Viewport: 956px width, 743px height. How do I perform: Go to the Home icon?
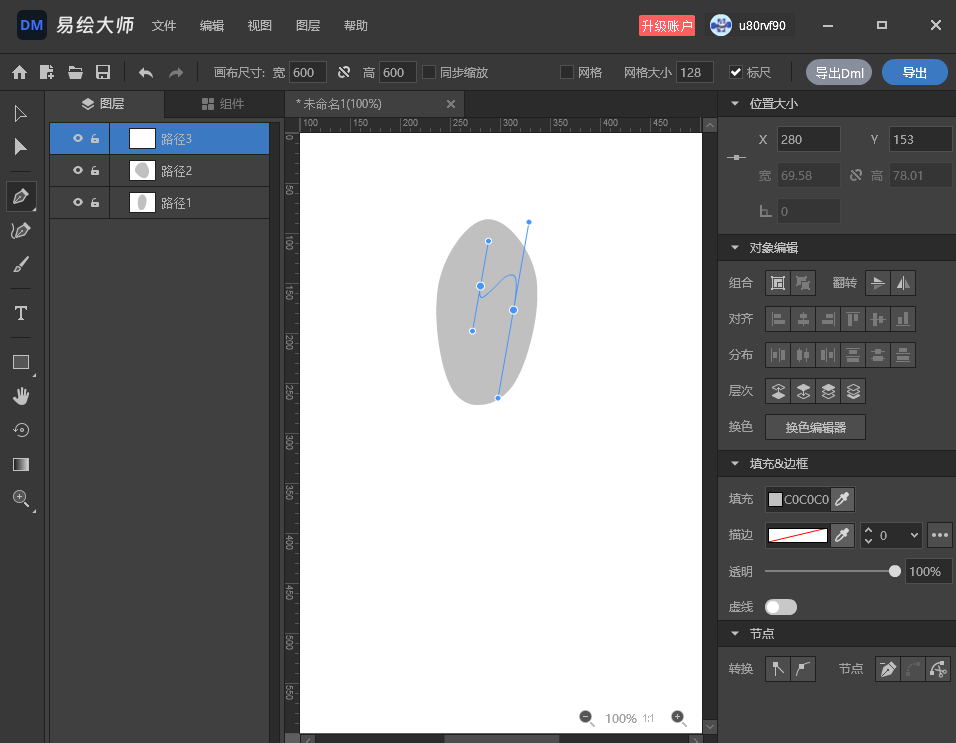[20, 73]
